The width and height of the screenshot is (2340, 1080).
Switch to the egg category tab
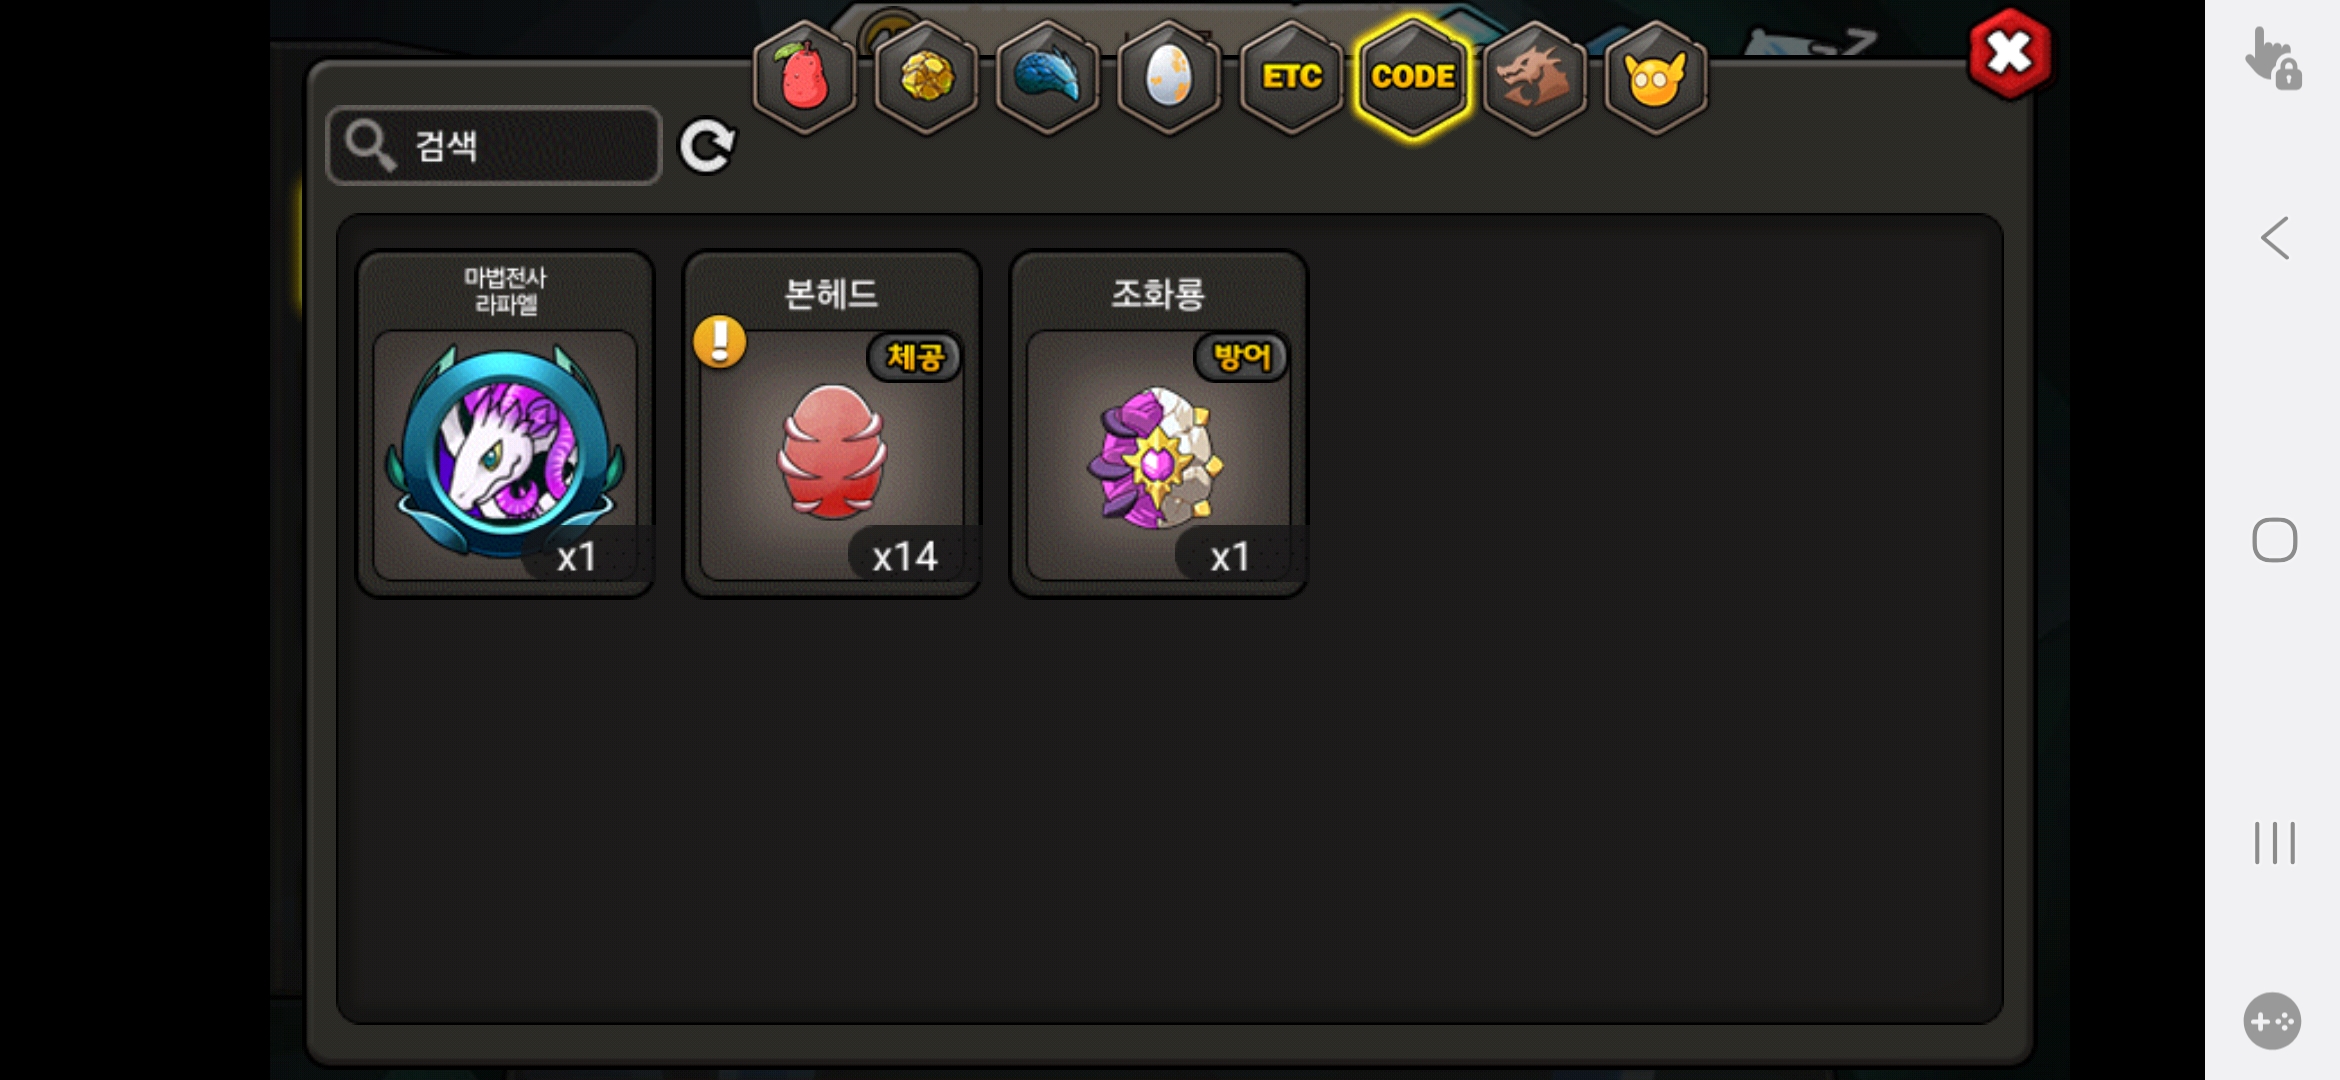1169,77
